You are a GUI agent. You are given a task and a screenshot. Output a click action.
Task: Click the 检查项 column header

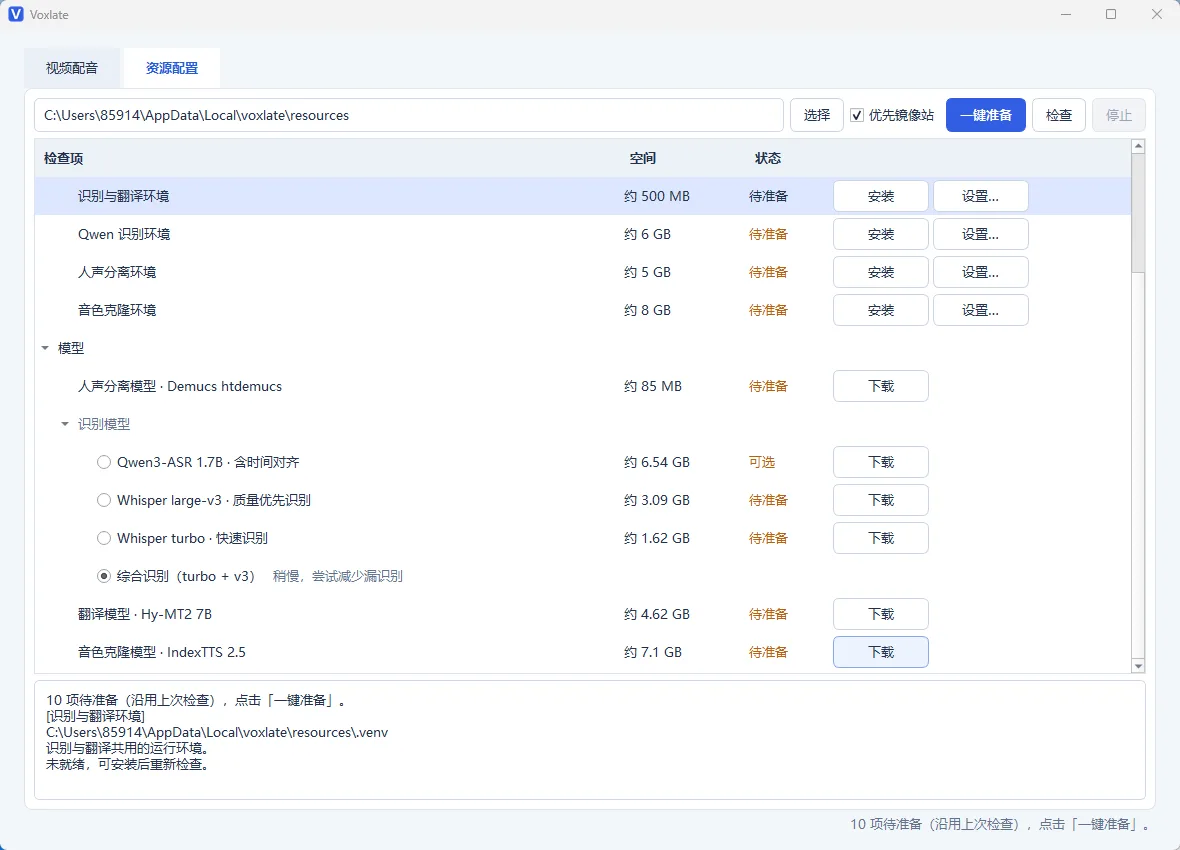63,158
